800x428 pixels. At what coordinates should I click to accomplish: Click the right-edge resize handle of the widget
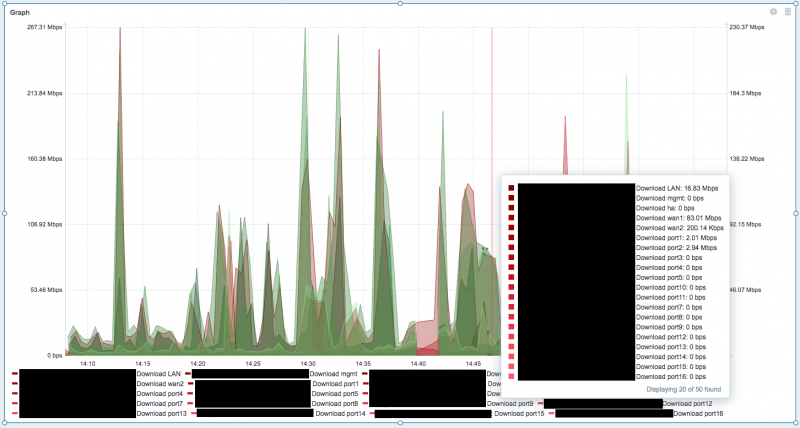click(795, 213)
